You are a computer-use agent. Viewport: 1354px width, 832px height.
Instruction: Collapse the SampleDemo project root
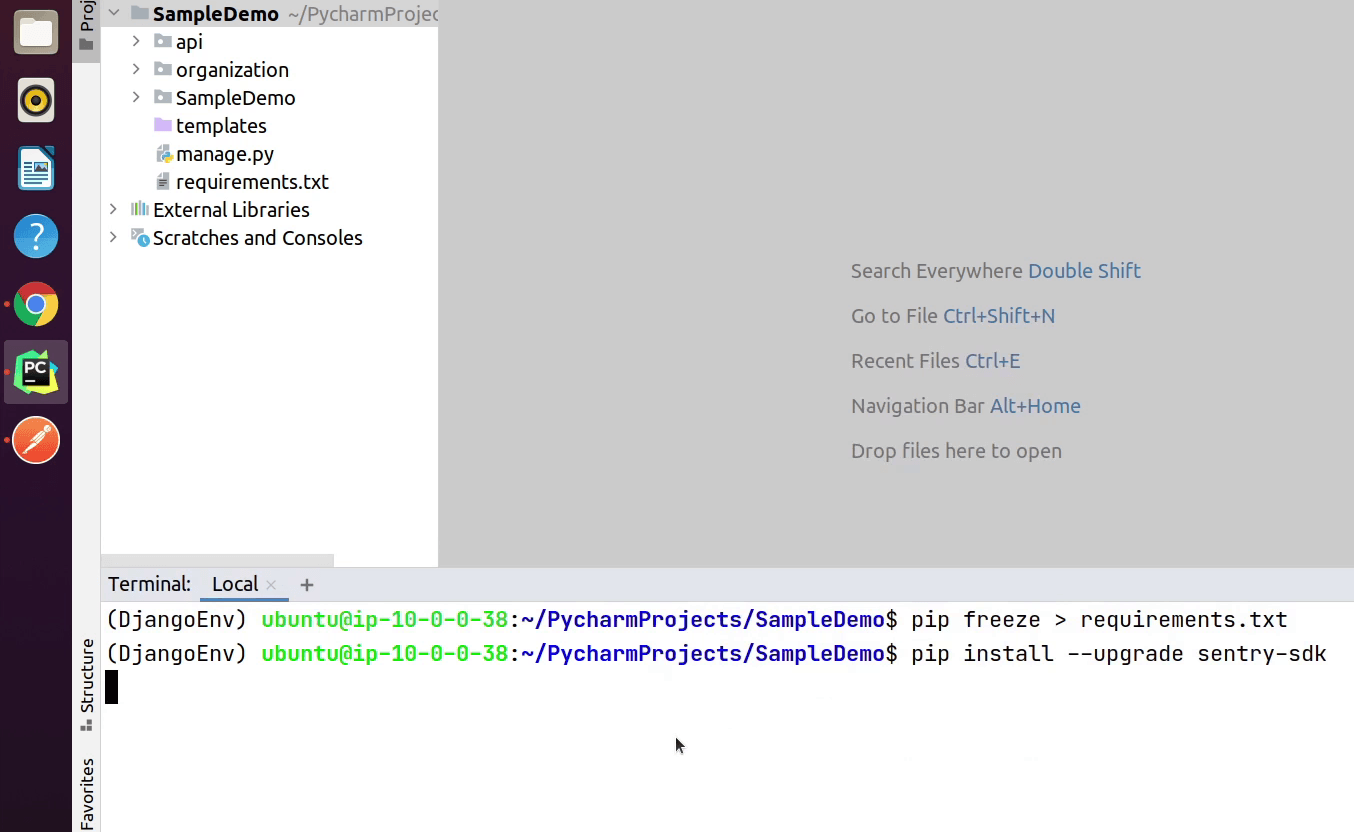[x=113, y=14]
